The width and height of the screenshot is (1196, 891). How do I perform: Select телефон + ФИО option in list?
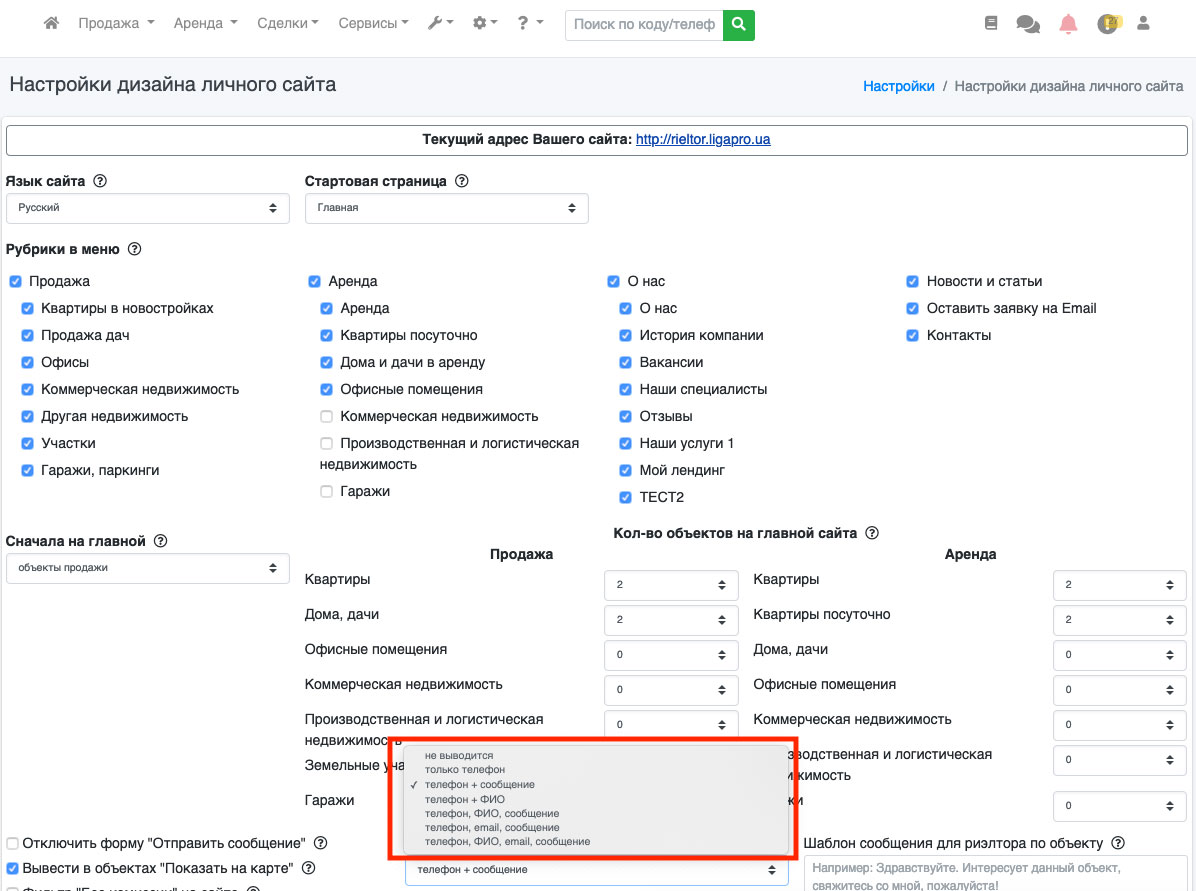click(x=464, y=799)
